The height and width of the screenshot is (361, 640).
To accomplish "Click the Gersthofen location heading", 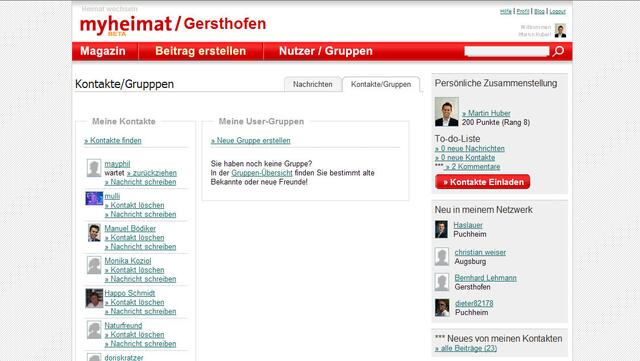I will [224, 24].
